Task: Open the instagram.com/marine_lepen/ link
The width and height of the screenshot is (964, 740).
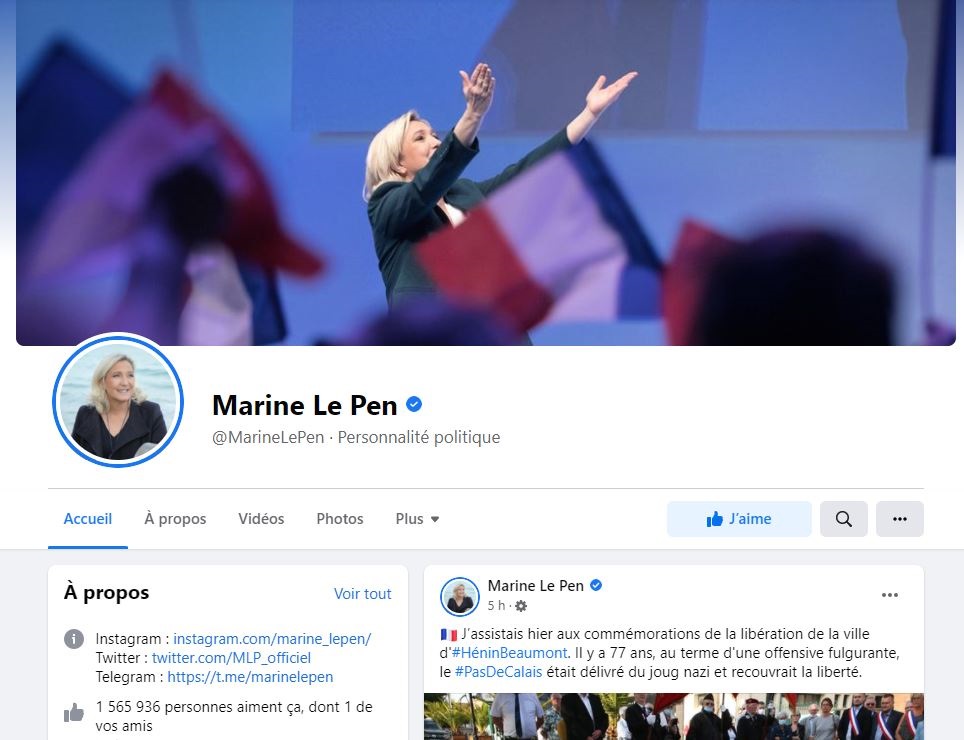Action: 272,639
